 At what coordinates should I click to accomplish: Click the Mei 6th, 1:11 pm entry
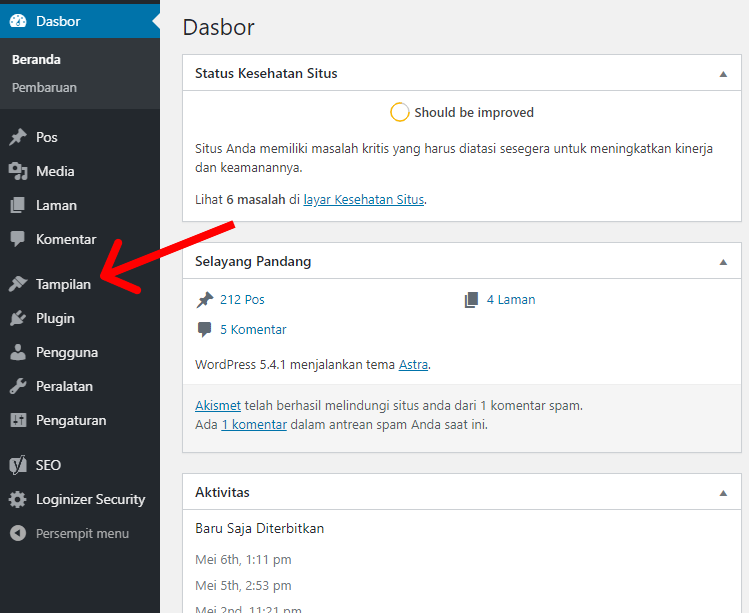(x=243, y=559)
